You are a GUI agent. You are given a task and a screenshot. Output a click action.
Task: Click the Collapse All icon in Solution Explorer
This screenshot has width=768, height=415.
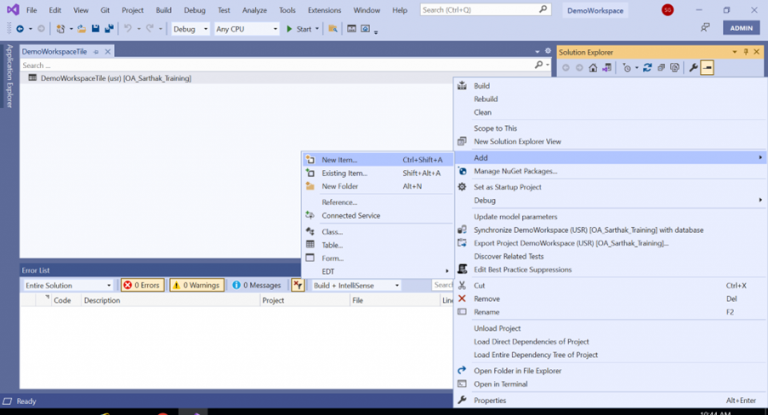pyautogui.click(x=661, y=68)
